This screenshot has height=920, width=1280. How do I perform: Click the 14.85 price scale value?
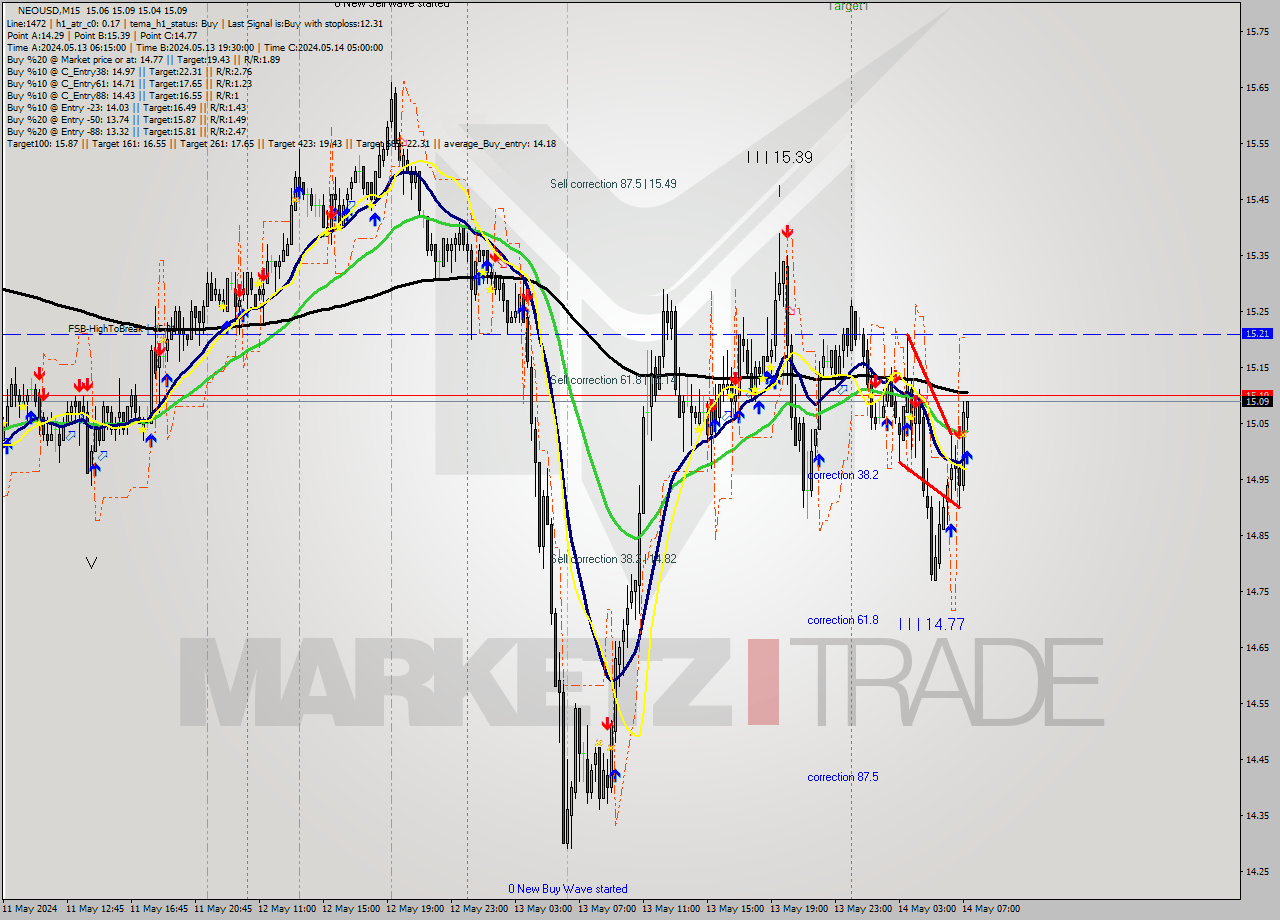(1257, 535)
